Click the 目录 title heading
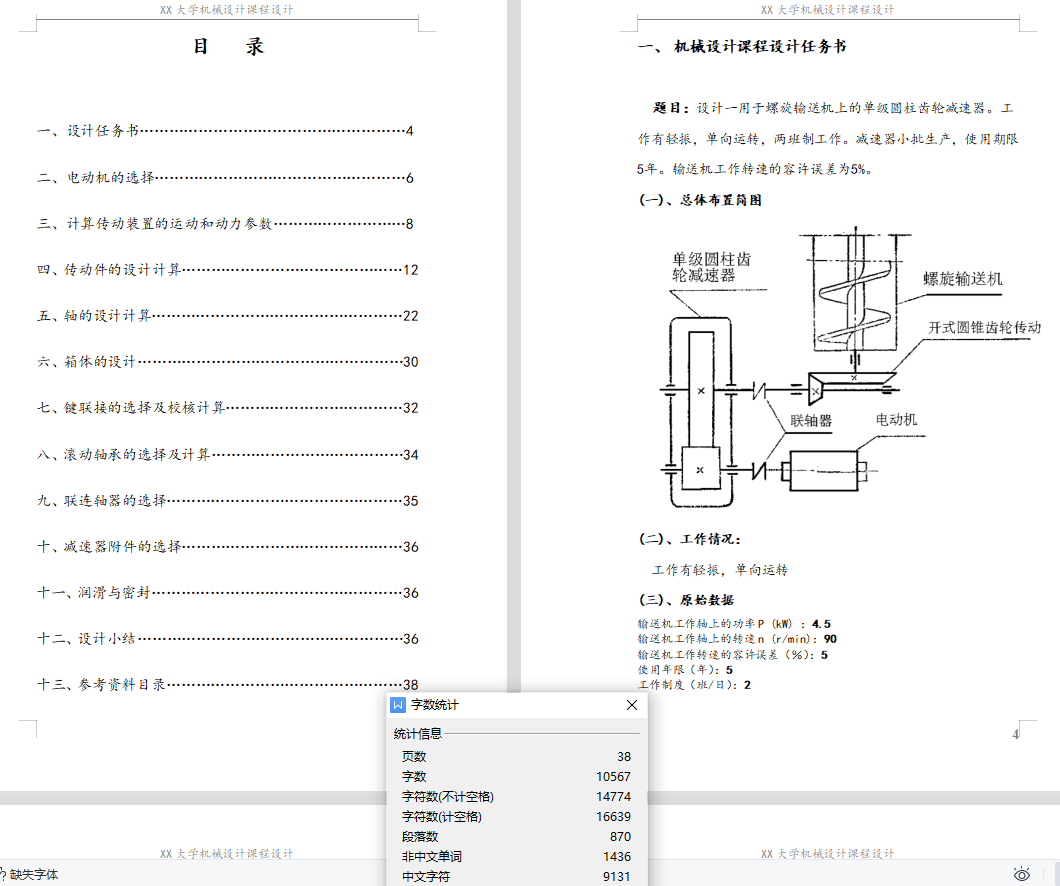 pos(228,47)
